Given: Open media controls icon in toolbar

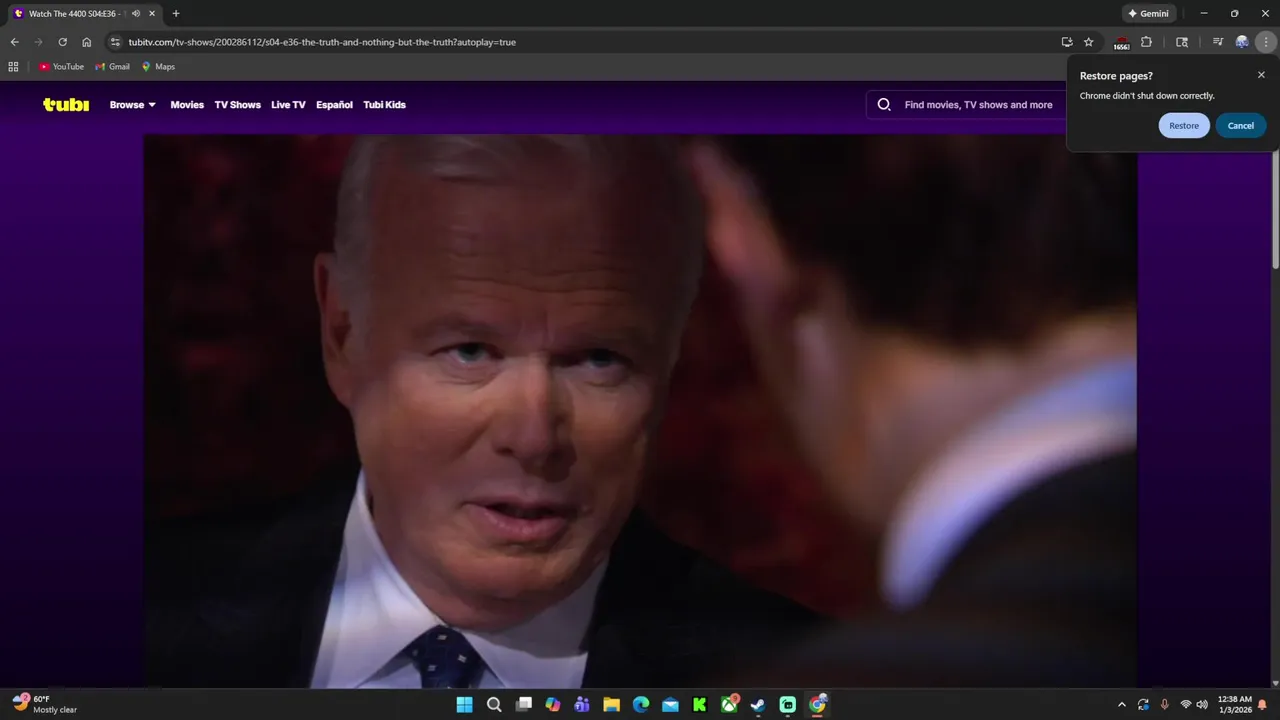Looking at the screenshot, I should [1217, 42].
